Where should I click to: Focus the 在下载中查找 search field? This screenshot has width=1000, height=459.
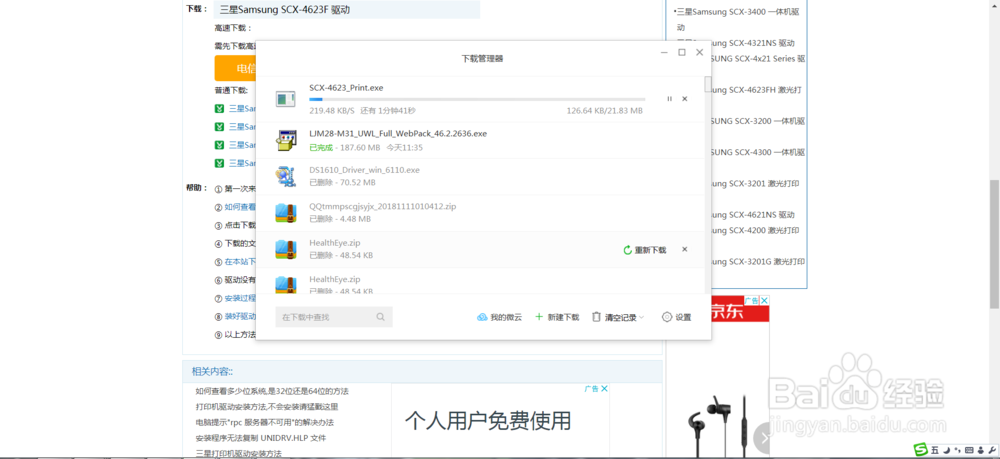[x=334, y=317]
